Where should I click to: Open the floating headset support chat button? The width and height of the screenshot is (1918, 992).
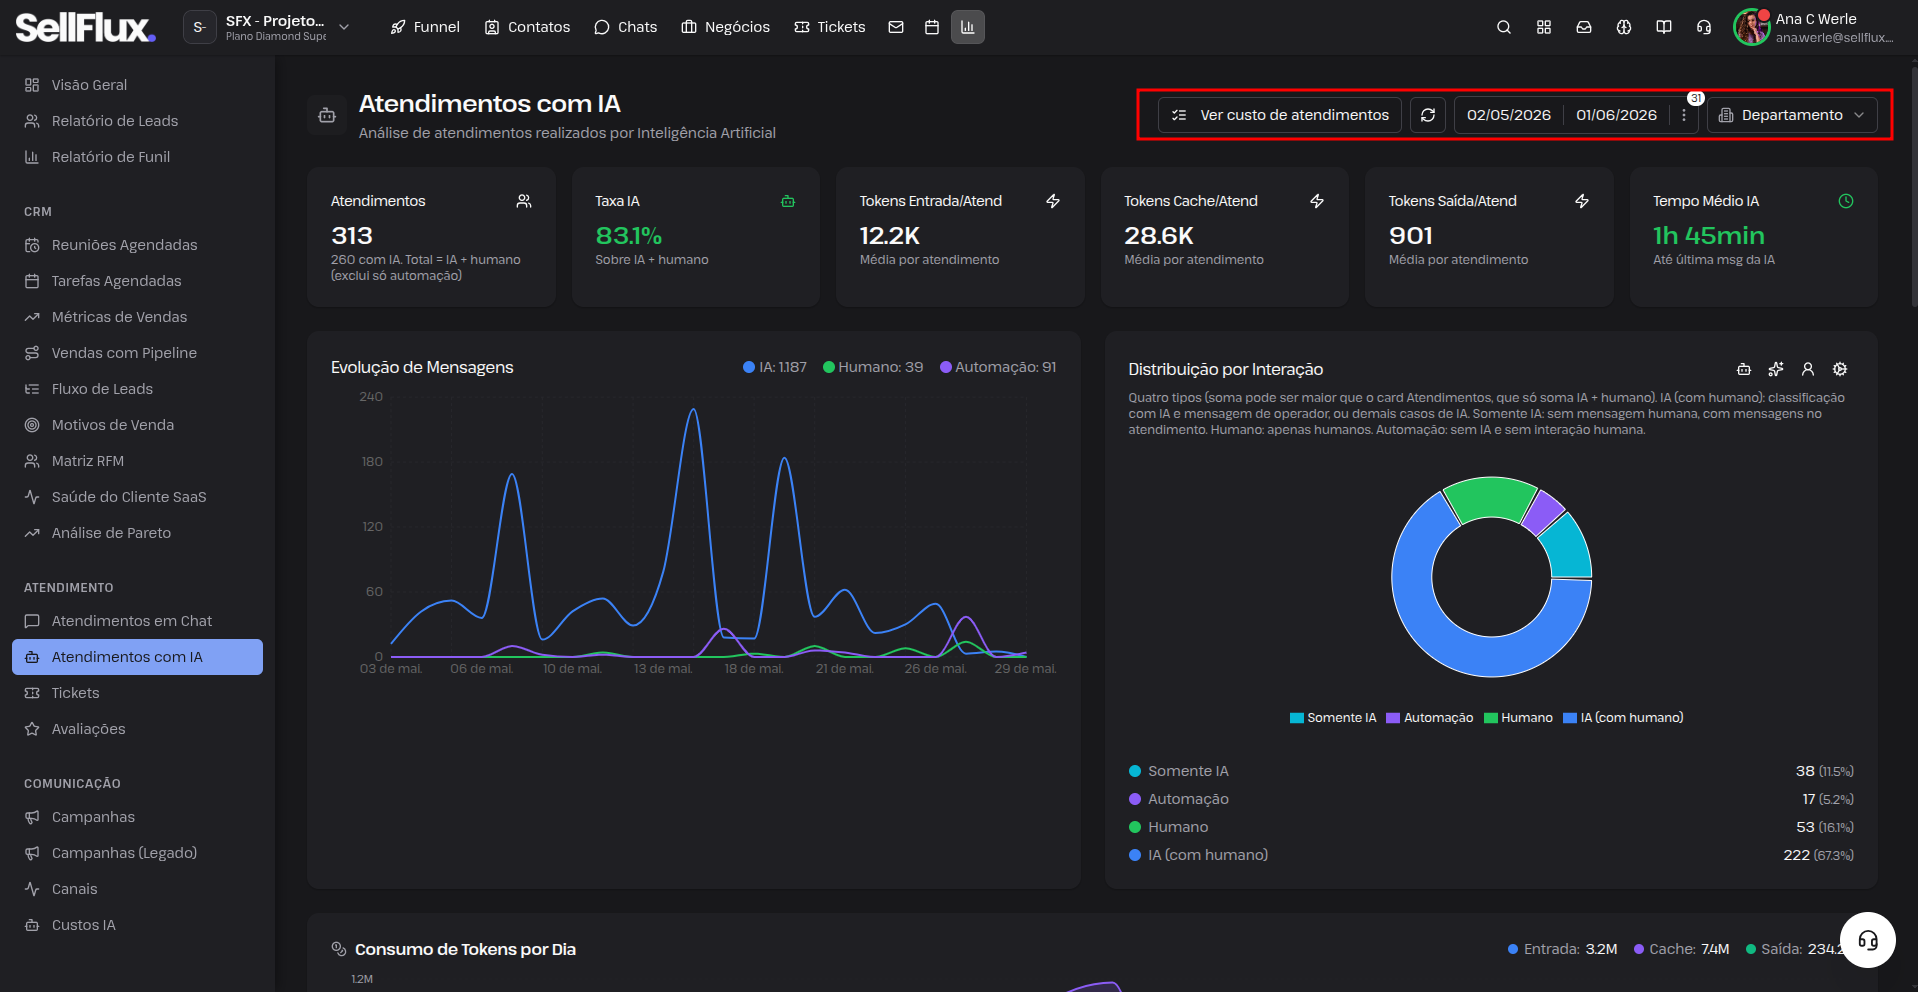click(x=1867, y=940)
